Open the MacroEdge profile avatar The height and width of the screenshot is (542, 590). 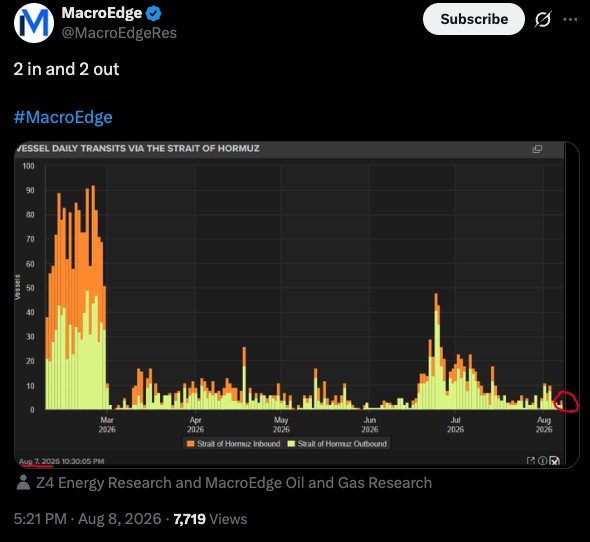pyautogui.click(x=33, y=23)
